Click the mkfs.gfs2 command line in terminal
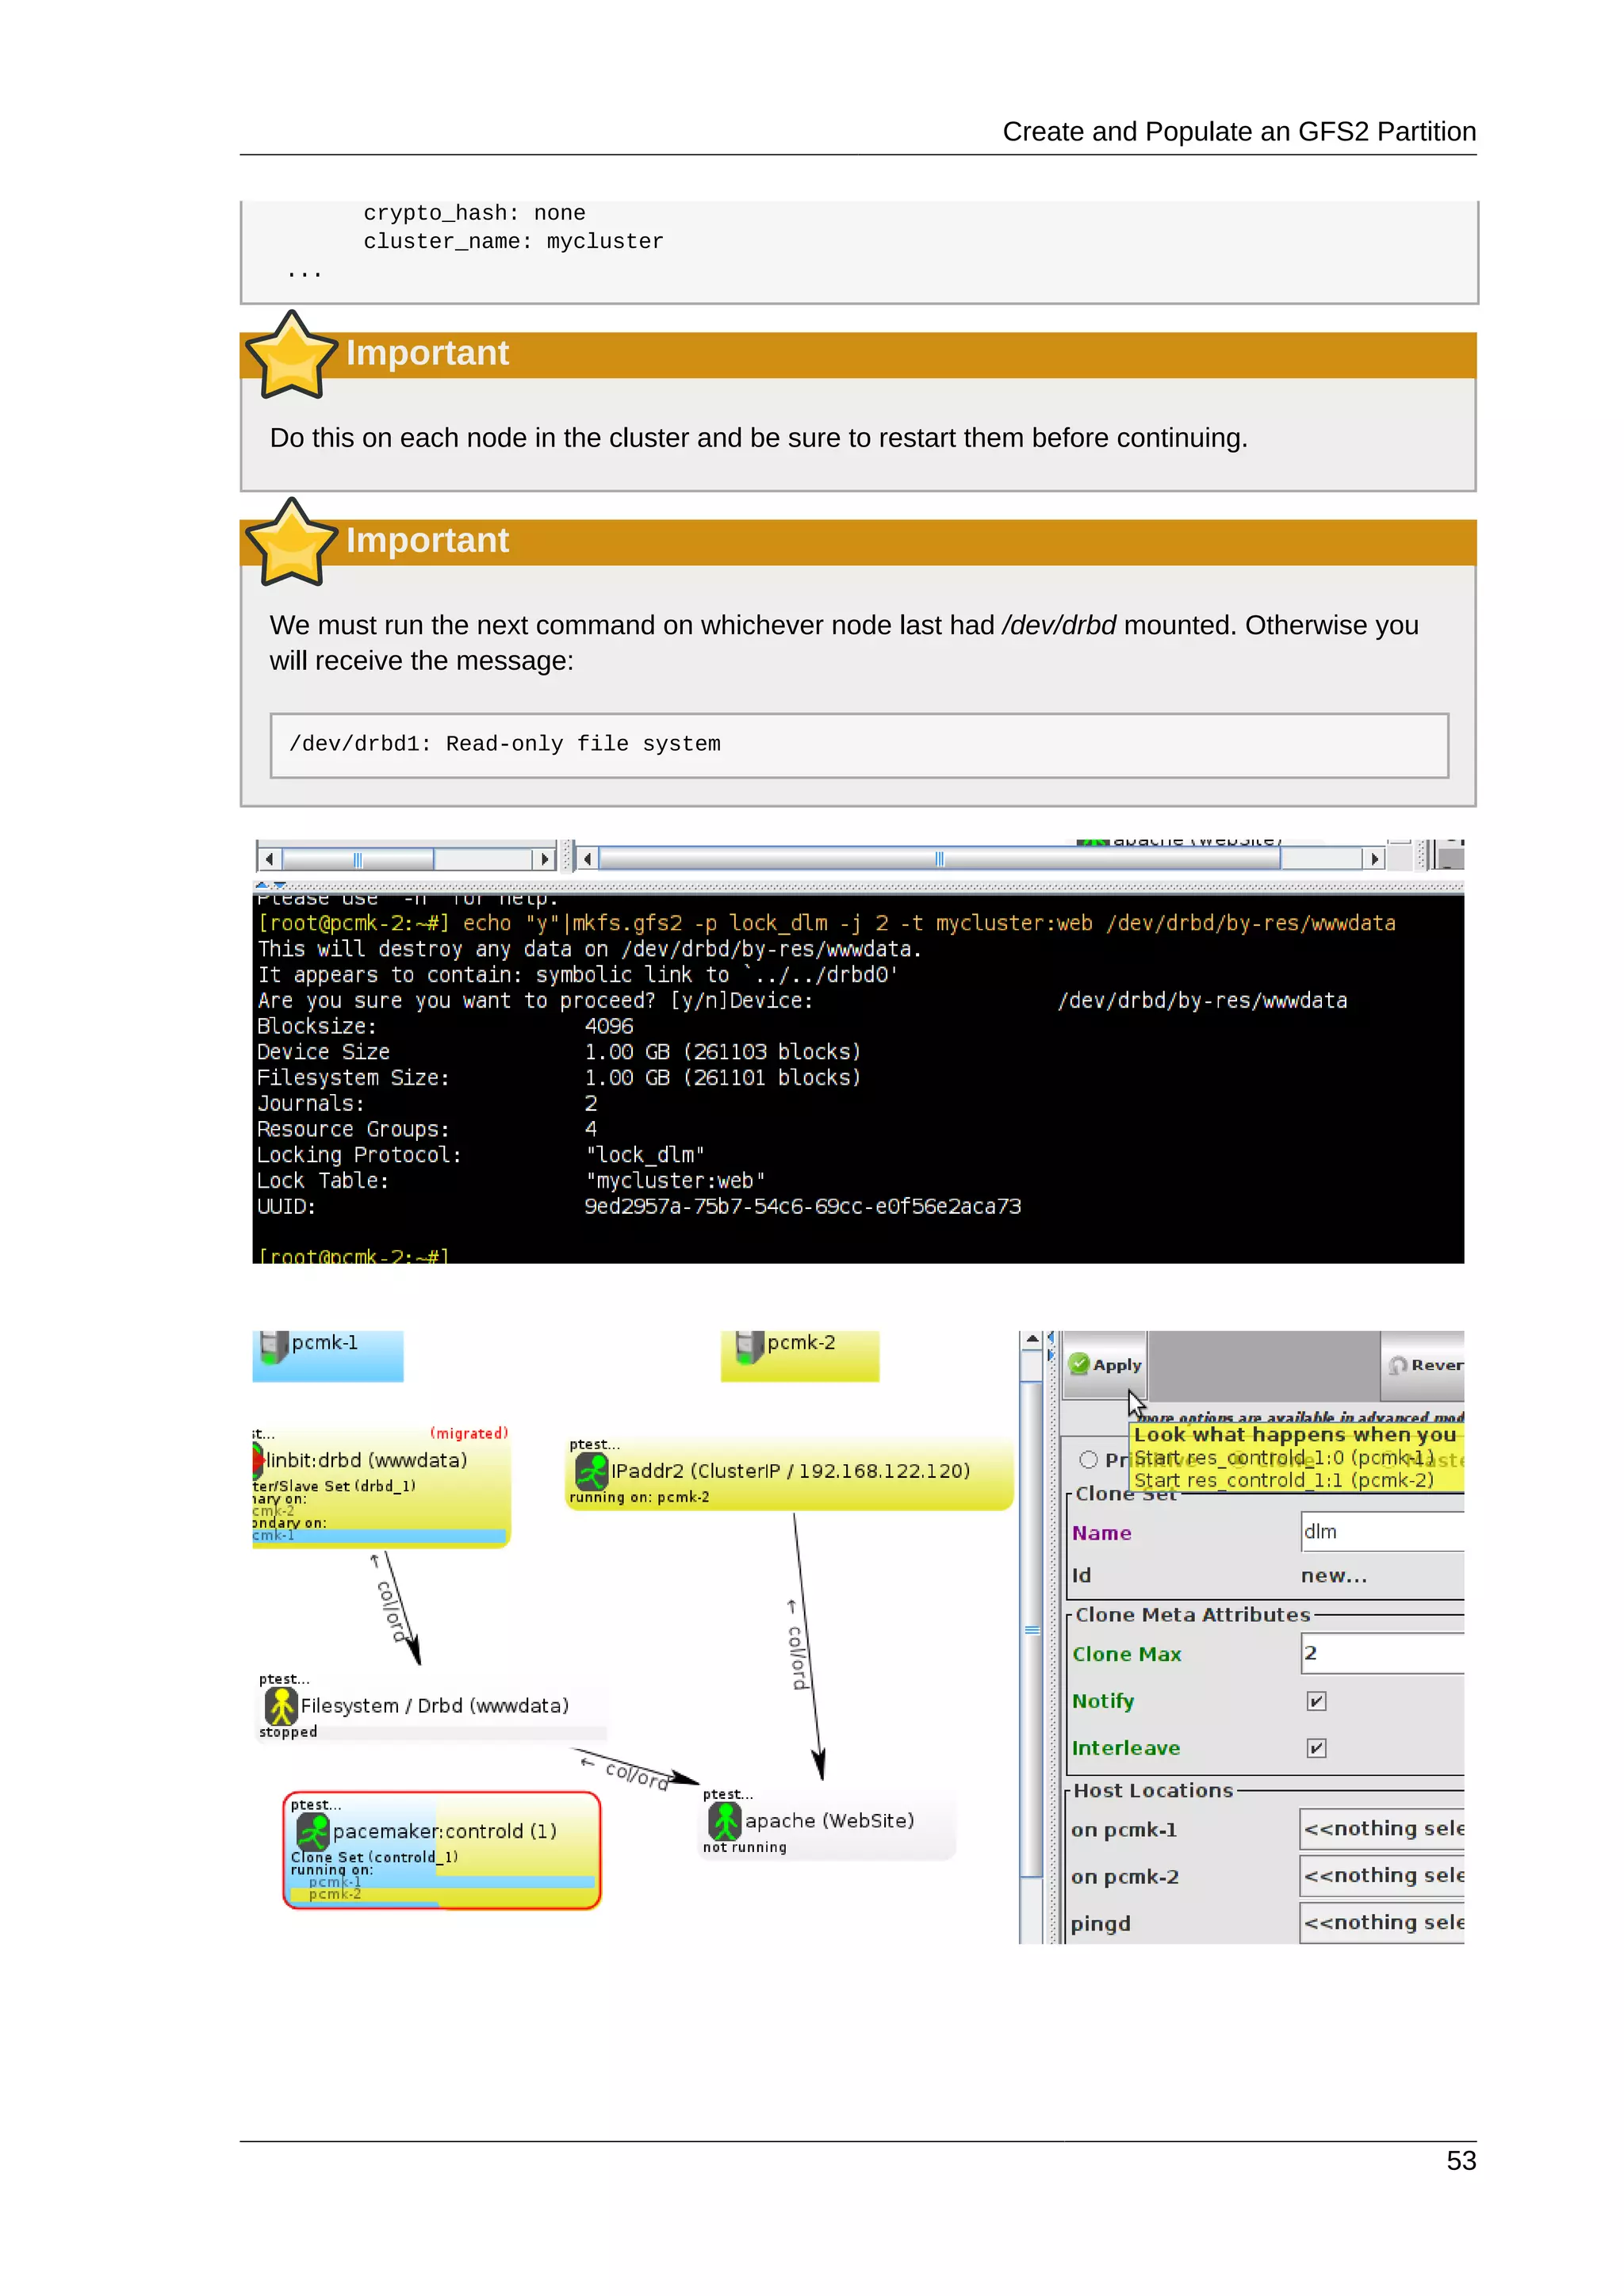Screen dimensions: 1624x2296 point(827,923)
